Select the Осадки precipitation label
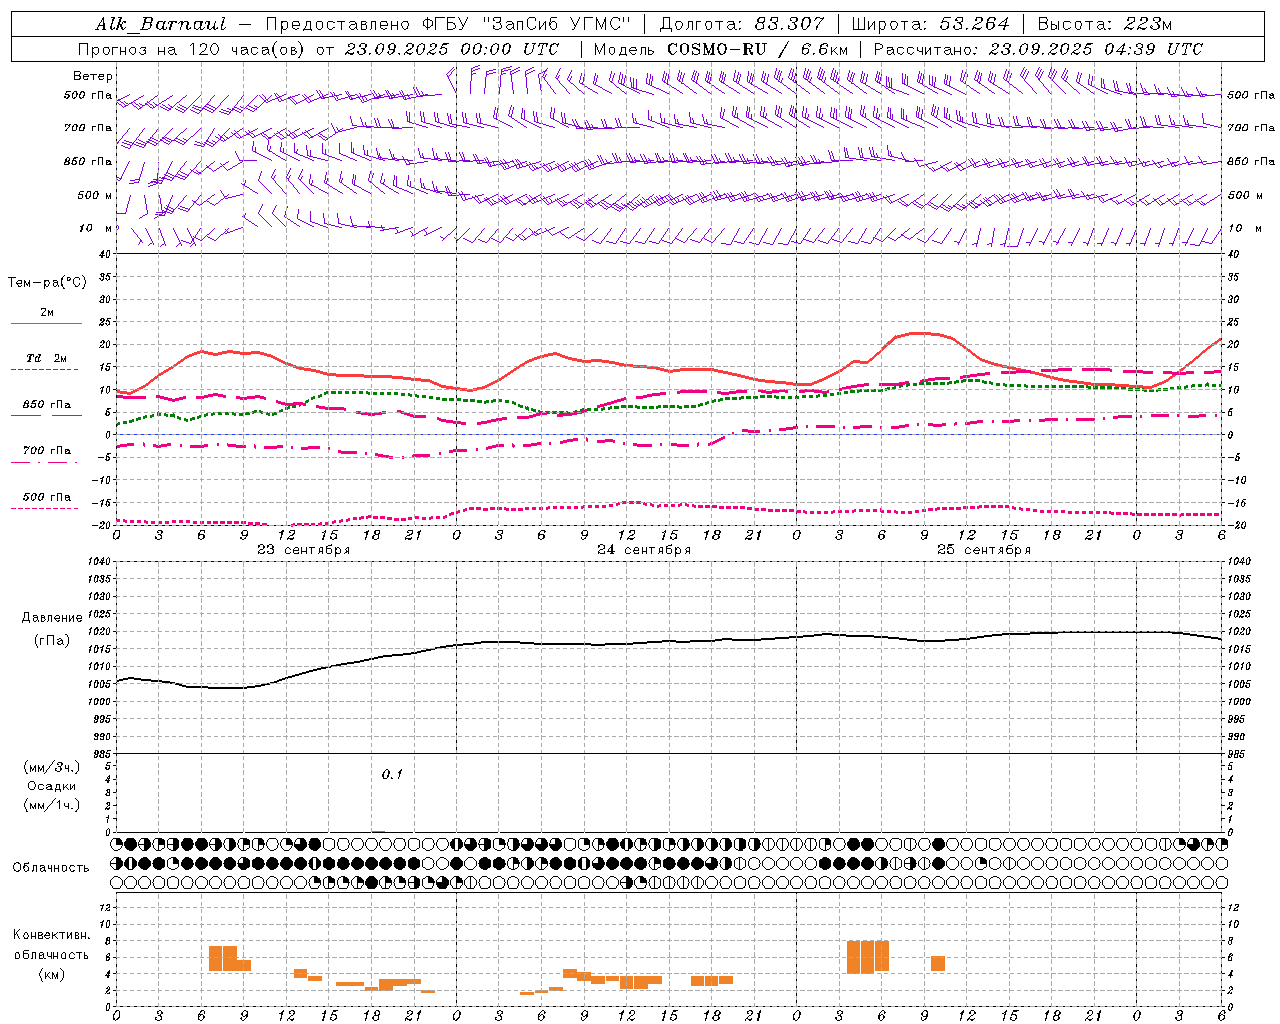The width and height of the screenshot is (1280, 1024). coord(51,786)
